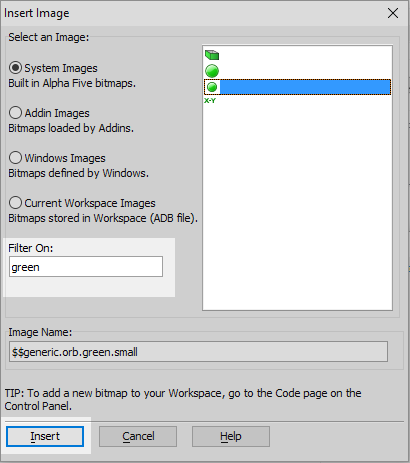Click the 'Built in Alpha Five bitmaps' description

[72, 83]
